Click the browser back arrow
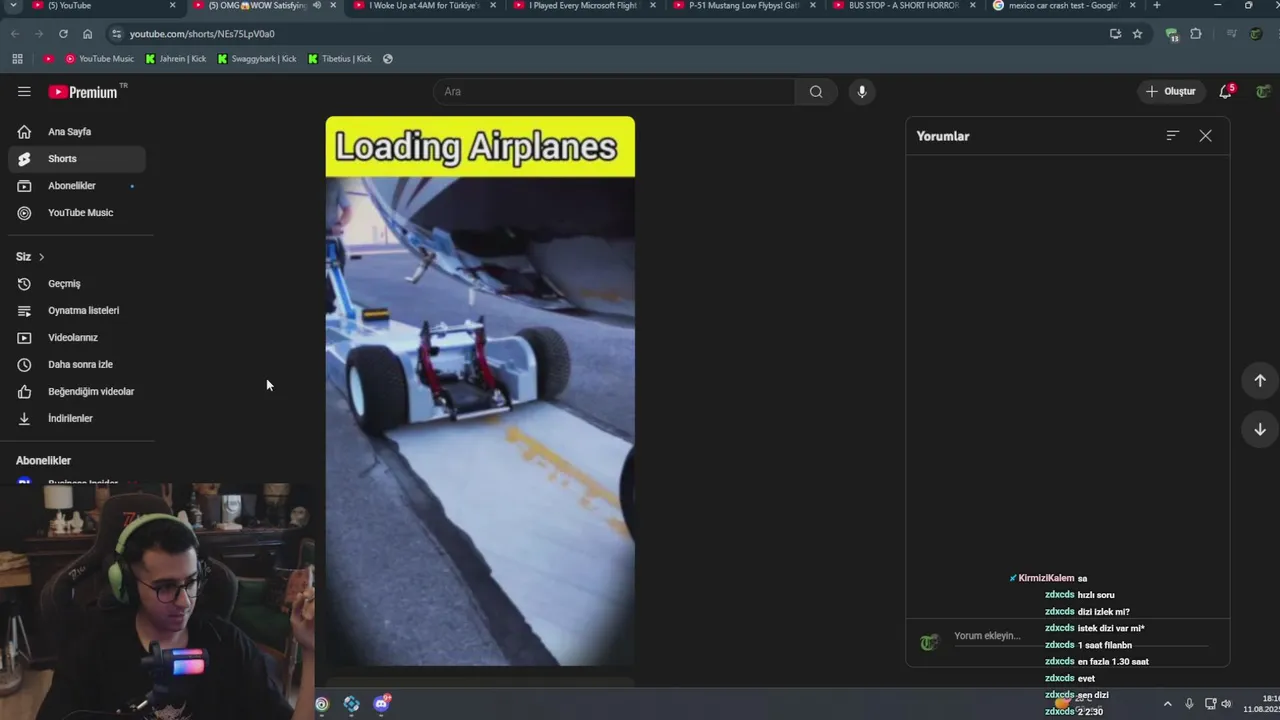1280x720 pixels. click(15, 34)
